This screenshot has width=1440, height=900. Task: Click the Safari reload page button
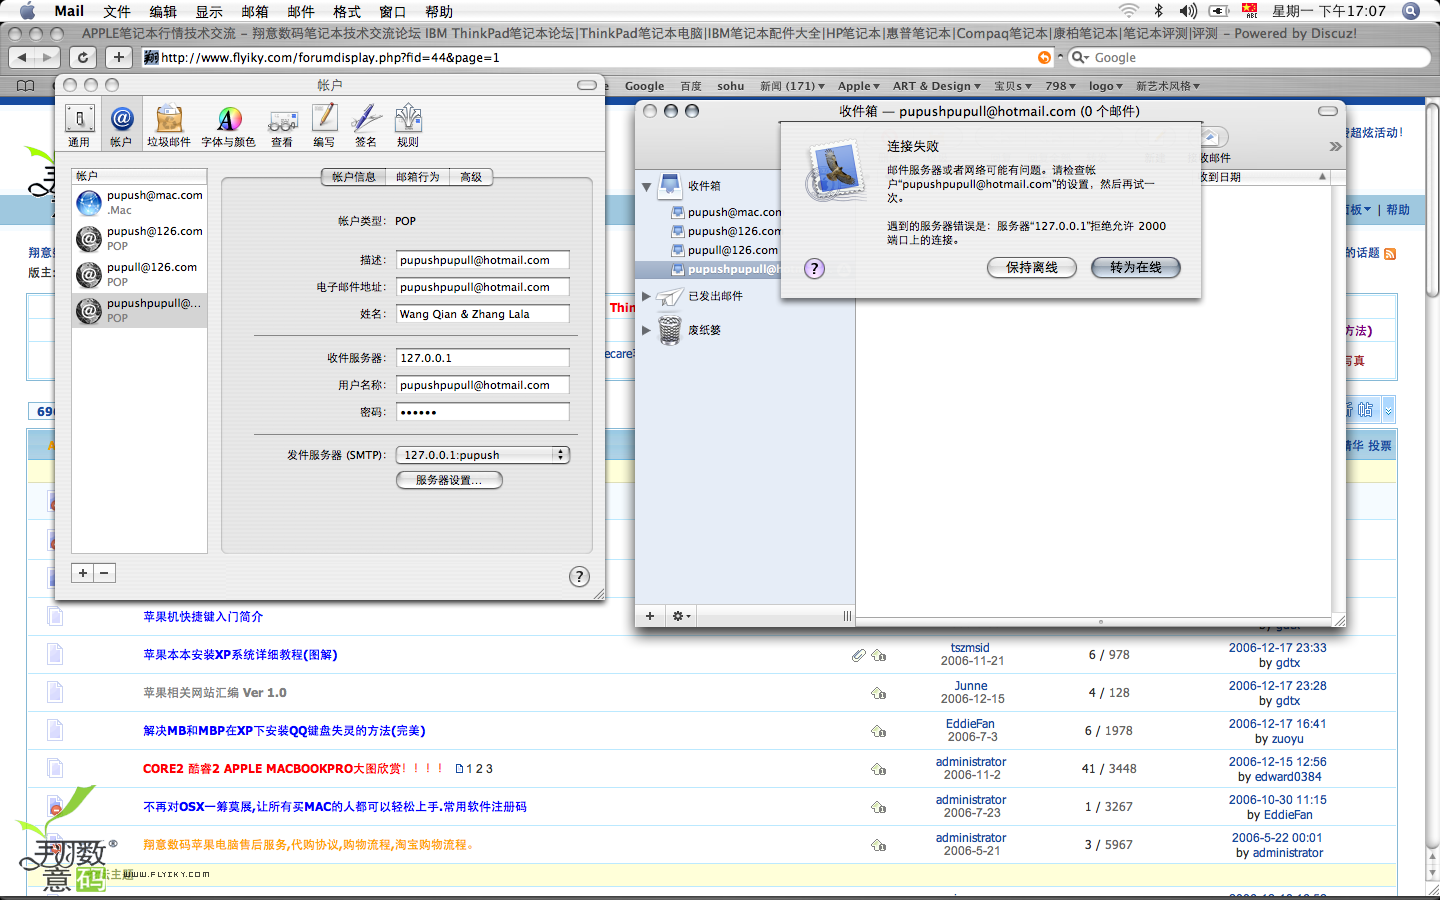coord(84,57)
